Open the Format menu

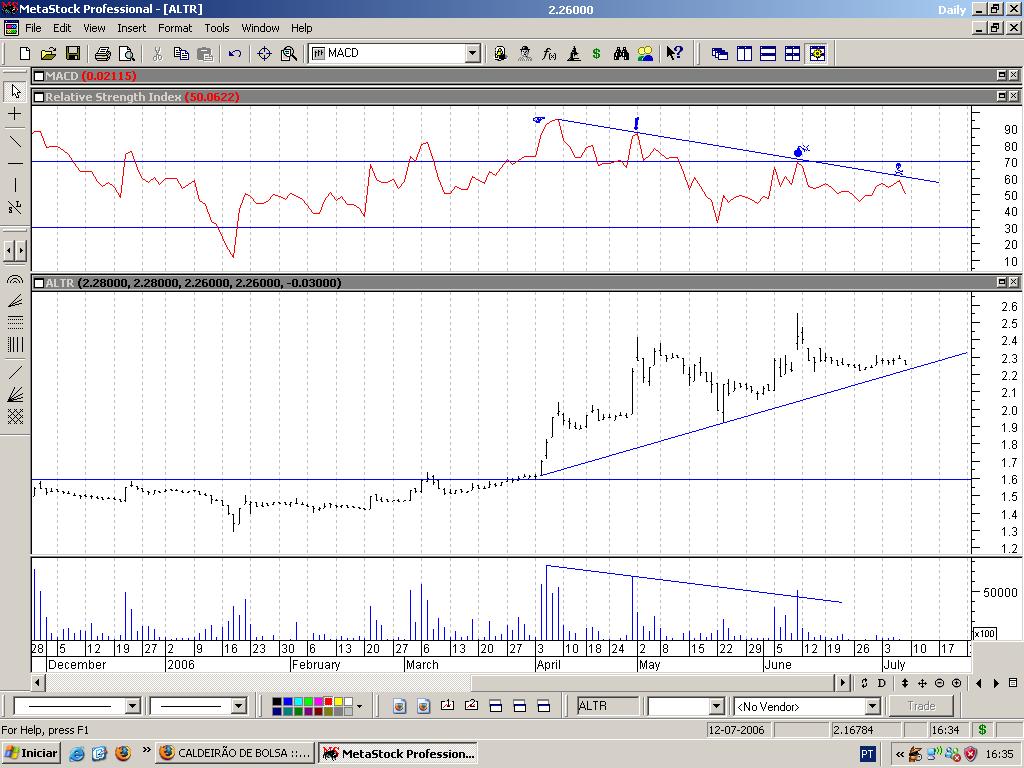[x=175, y=28]
